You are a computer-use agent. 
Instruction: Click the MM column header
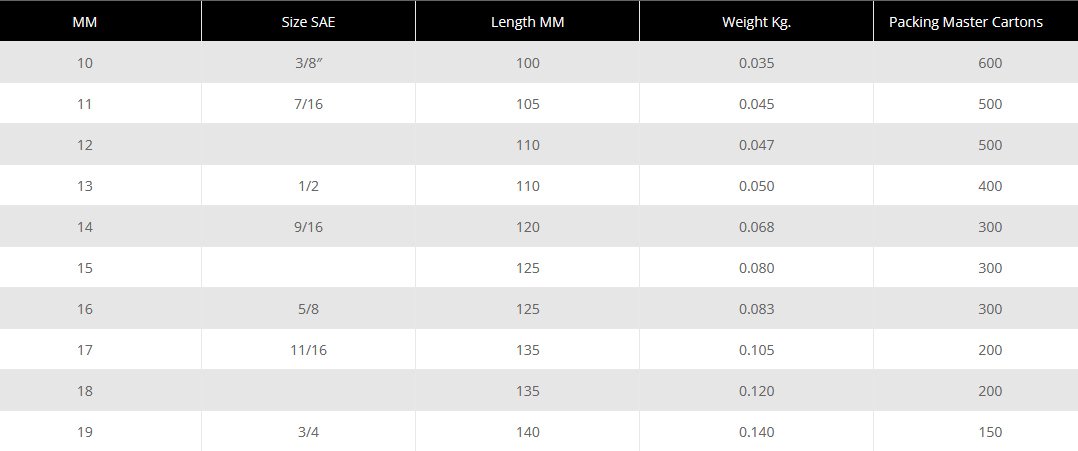84,22
